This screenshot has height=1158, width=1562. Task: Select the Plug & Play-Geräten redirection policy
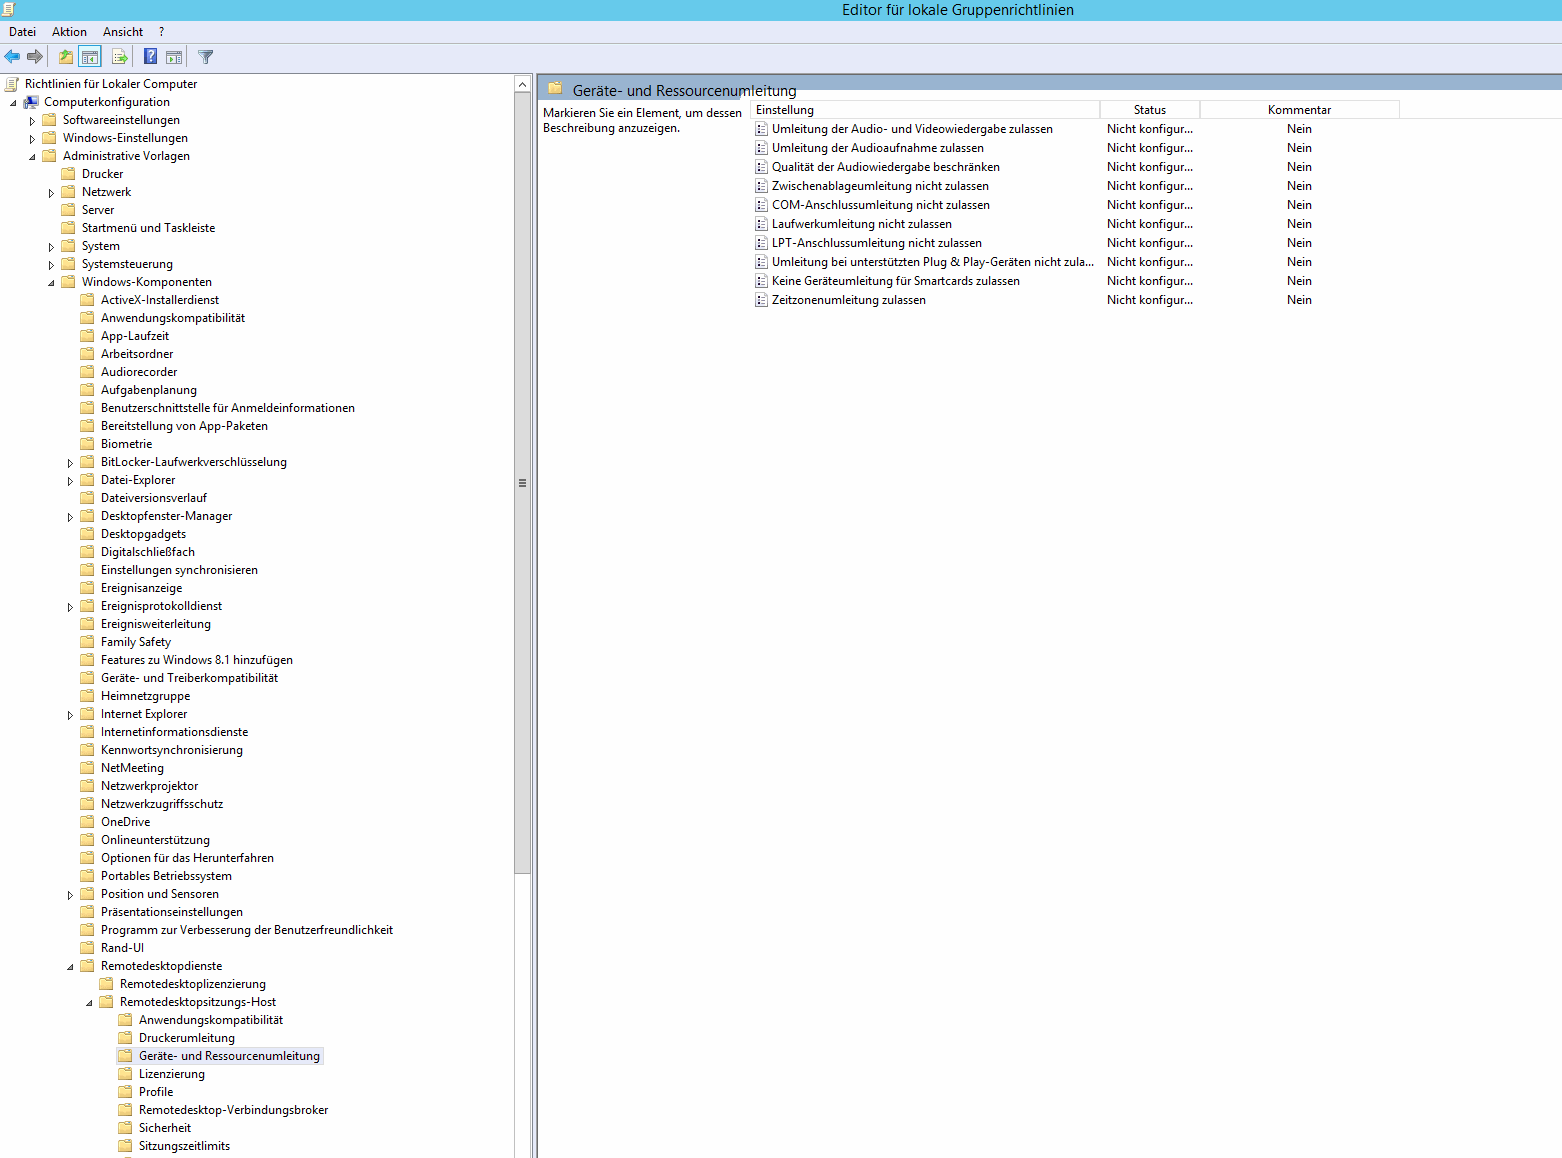(933, 262)
